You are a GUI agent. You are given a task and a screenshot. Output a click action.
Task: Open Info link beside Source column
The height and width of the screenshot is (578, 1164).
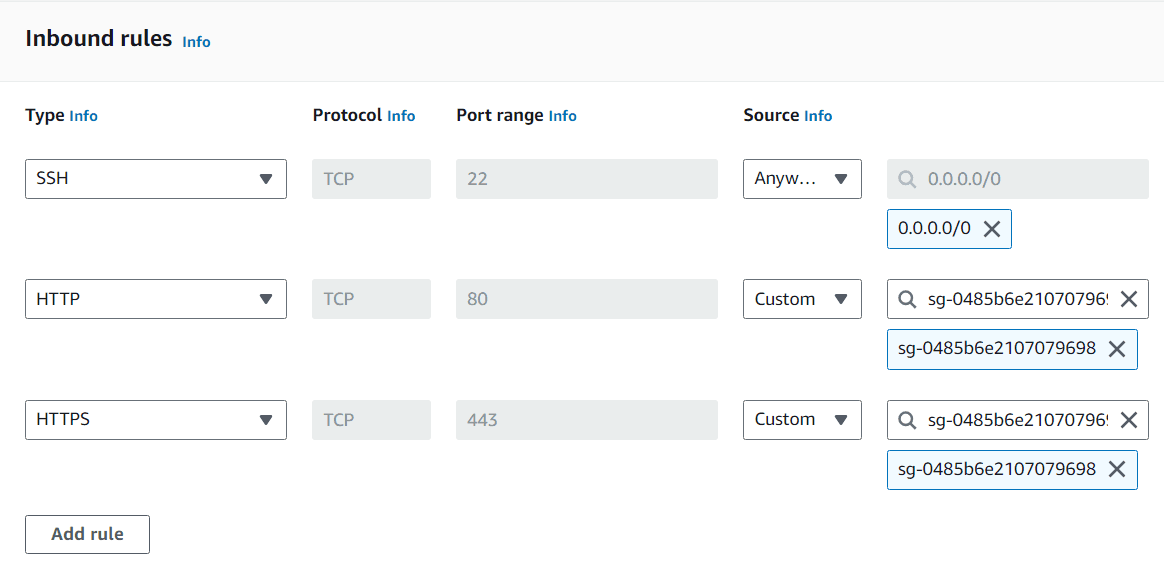817,116
